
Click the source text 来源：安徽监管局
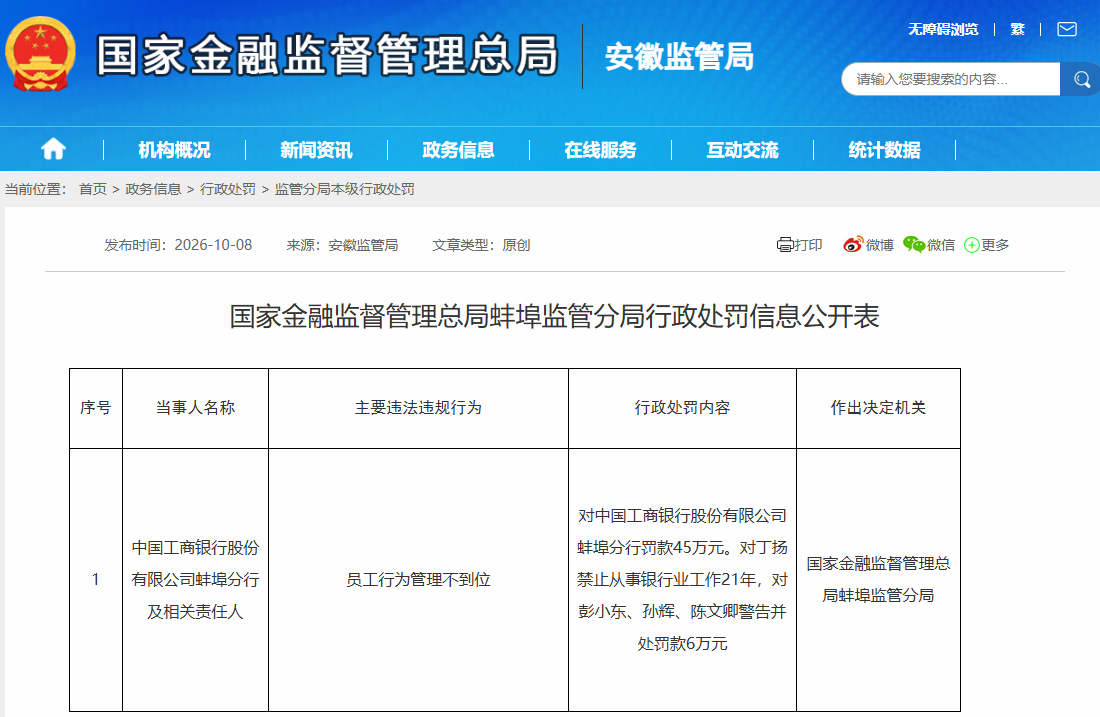tap(342, 245)
